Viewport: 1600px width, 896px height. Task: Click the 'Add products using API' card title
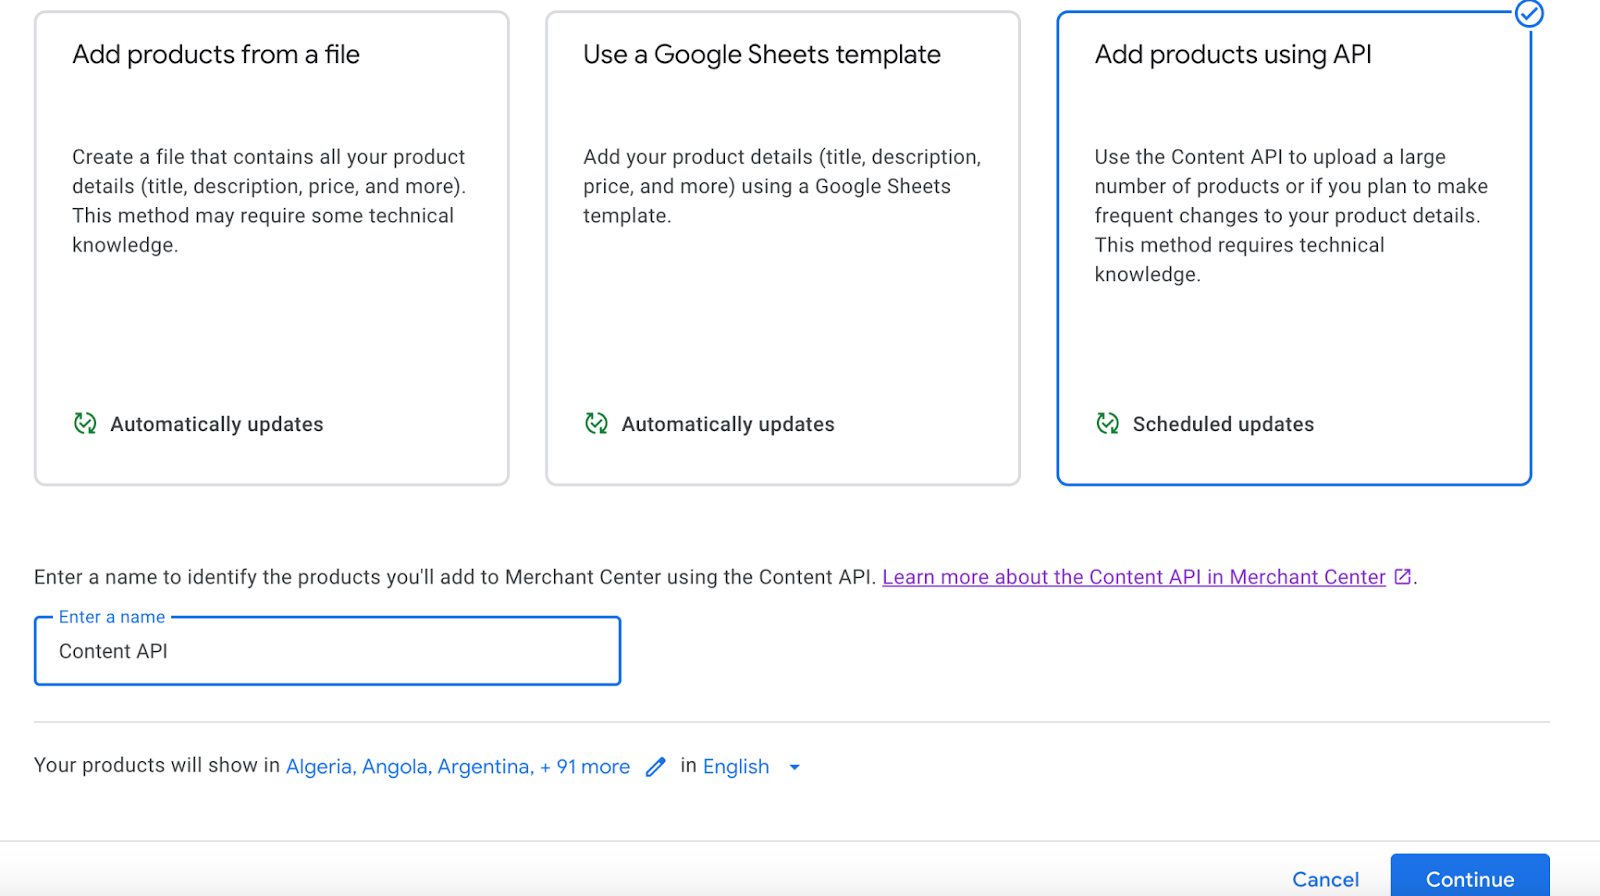click(x=1233, y=54)
